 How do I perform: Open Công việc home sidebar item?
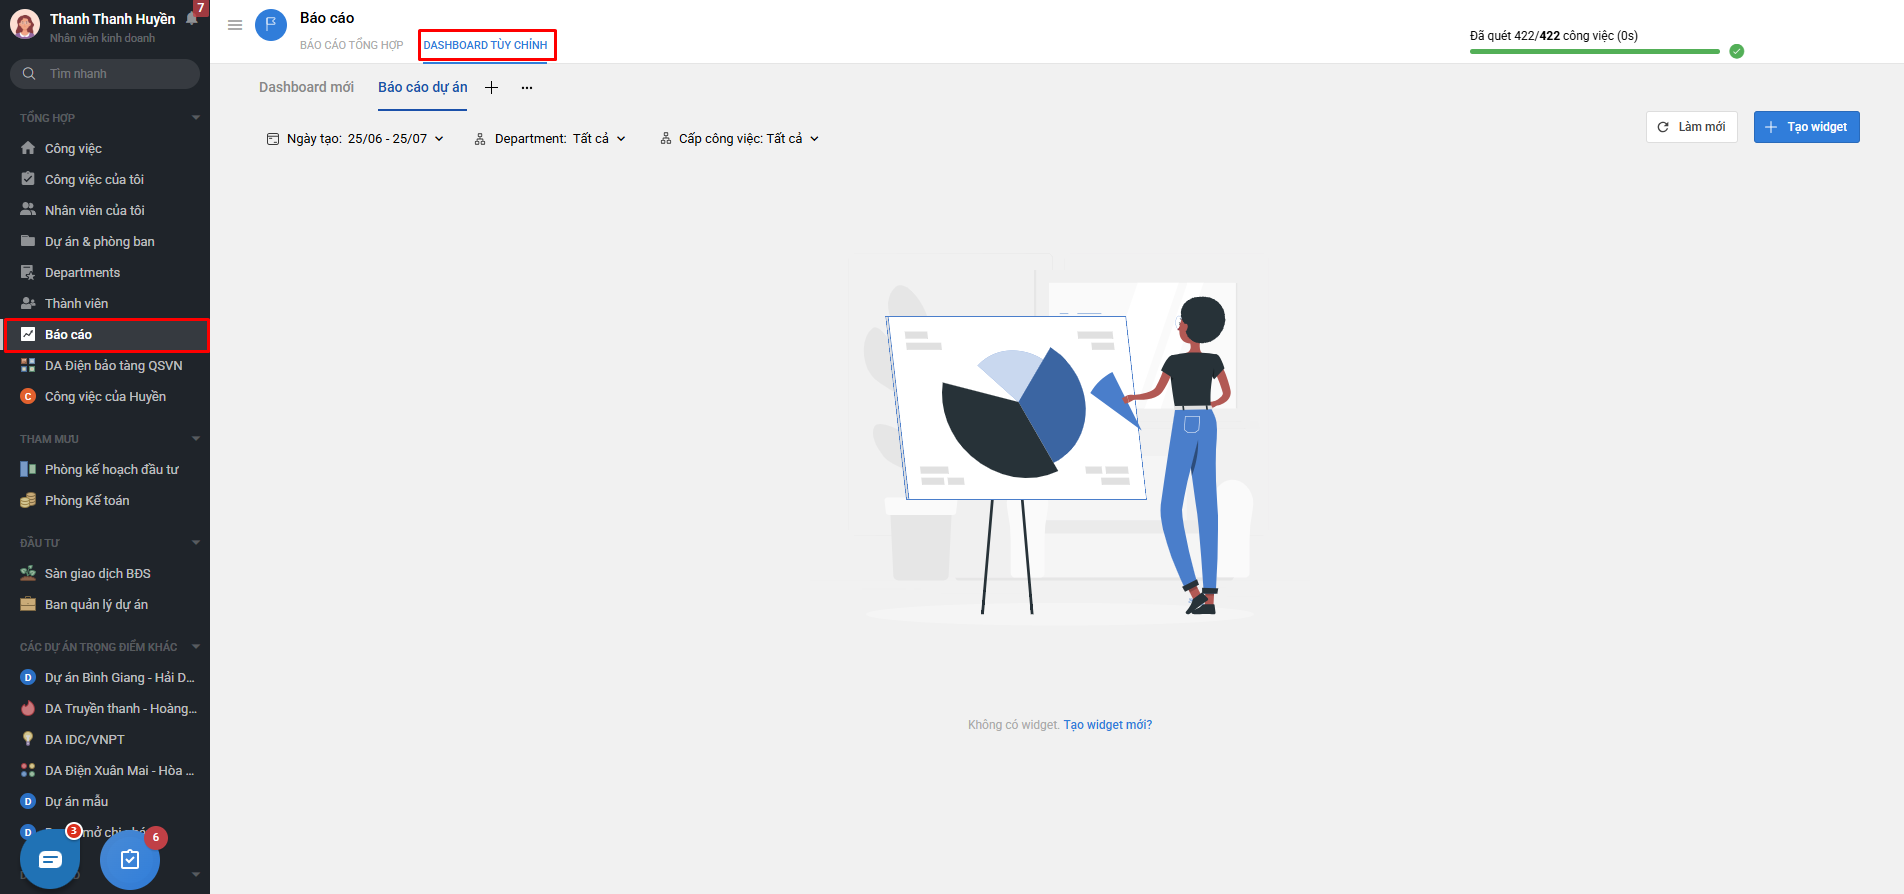pyautogui.click(x=105, y=148)
